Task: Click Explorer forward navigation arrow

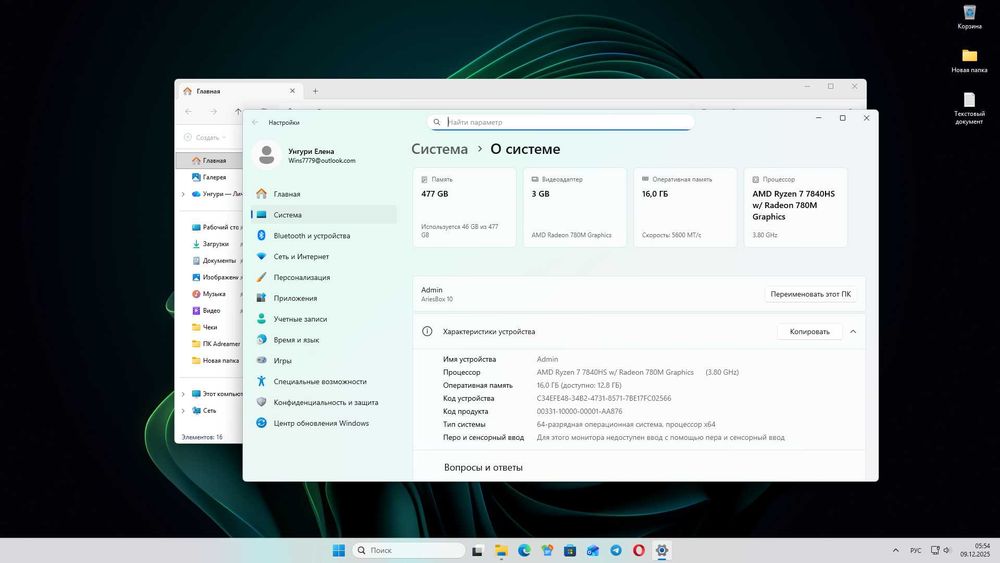Action: [x=213, y=112]
